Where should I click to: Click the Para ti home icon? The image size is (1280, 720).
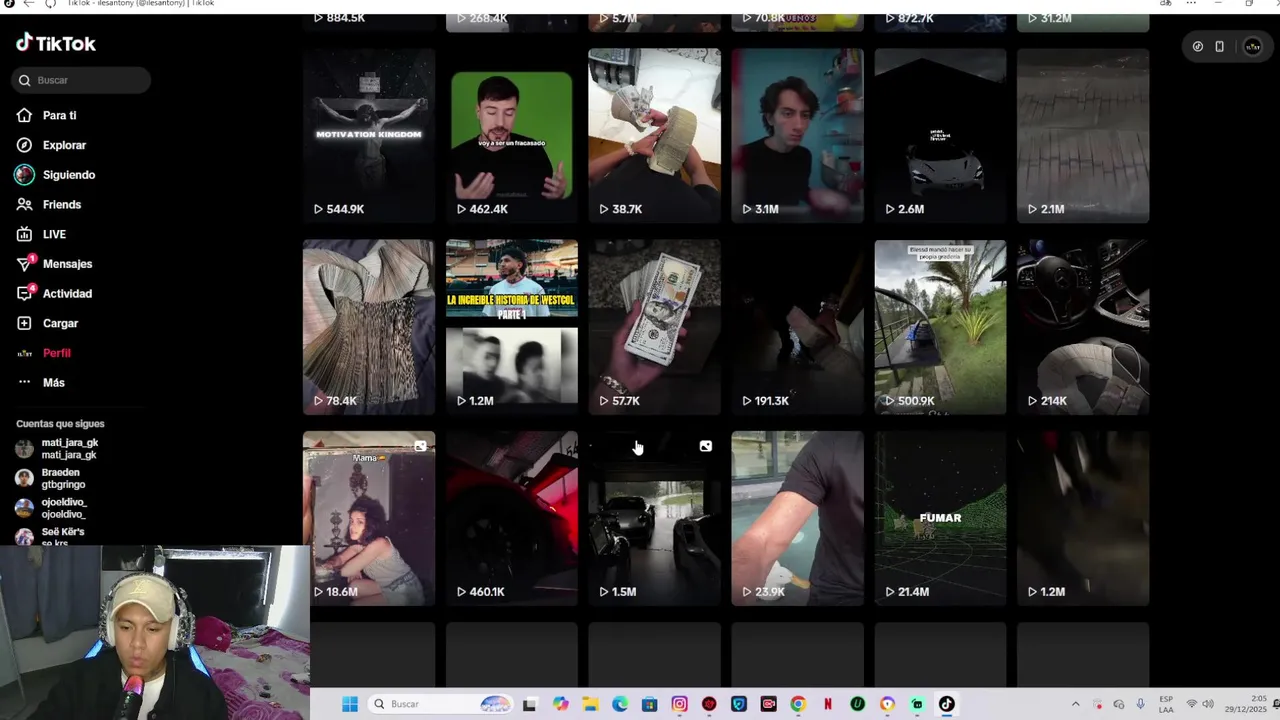[x=24, y=115]
